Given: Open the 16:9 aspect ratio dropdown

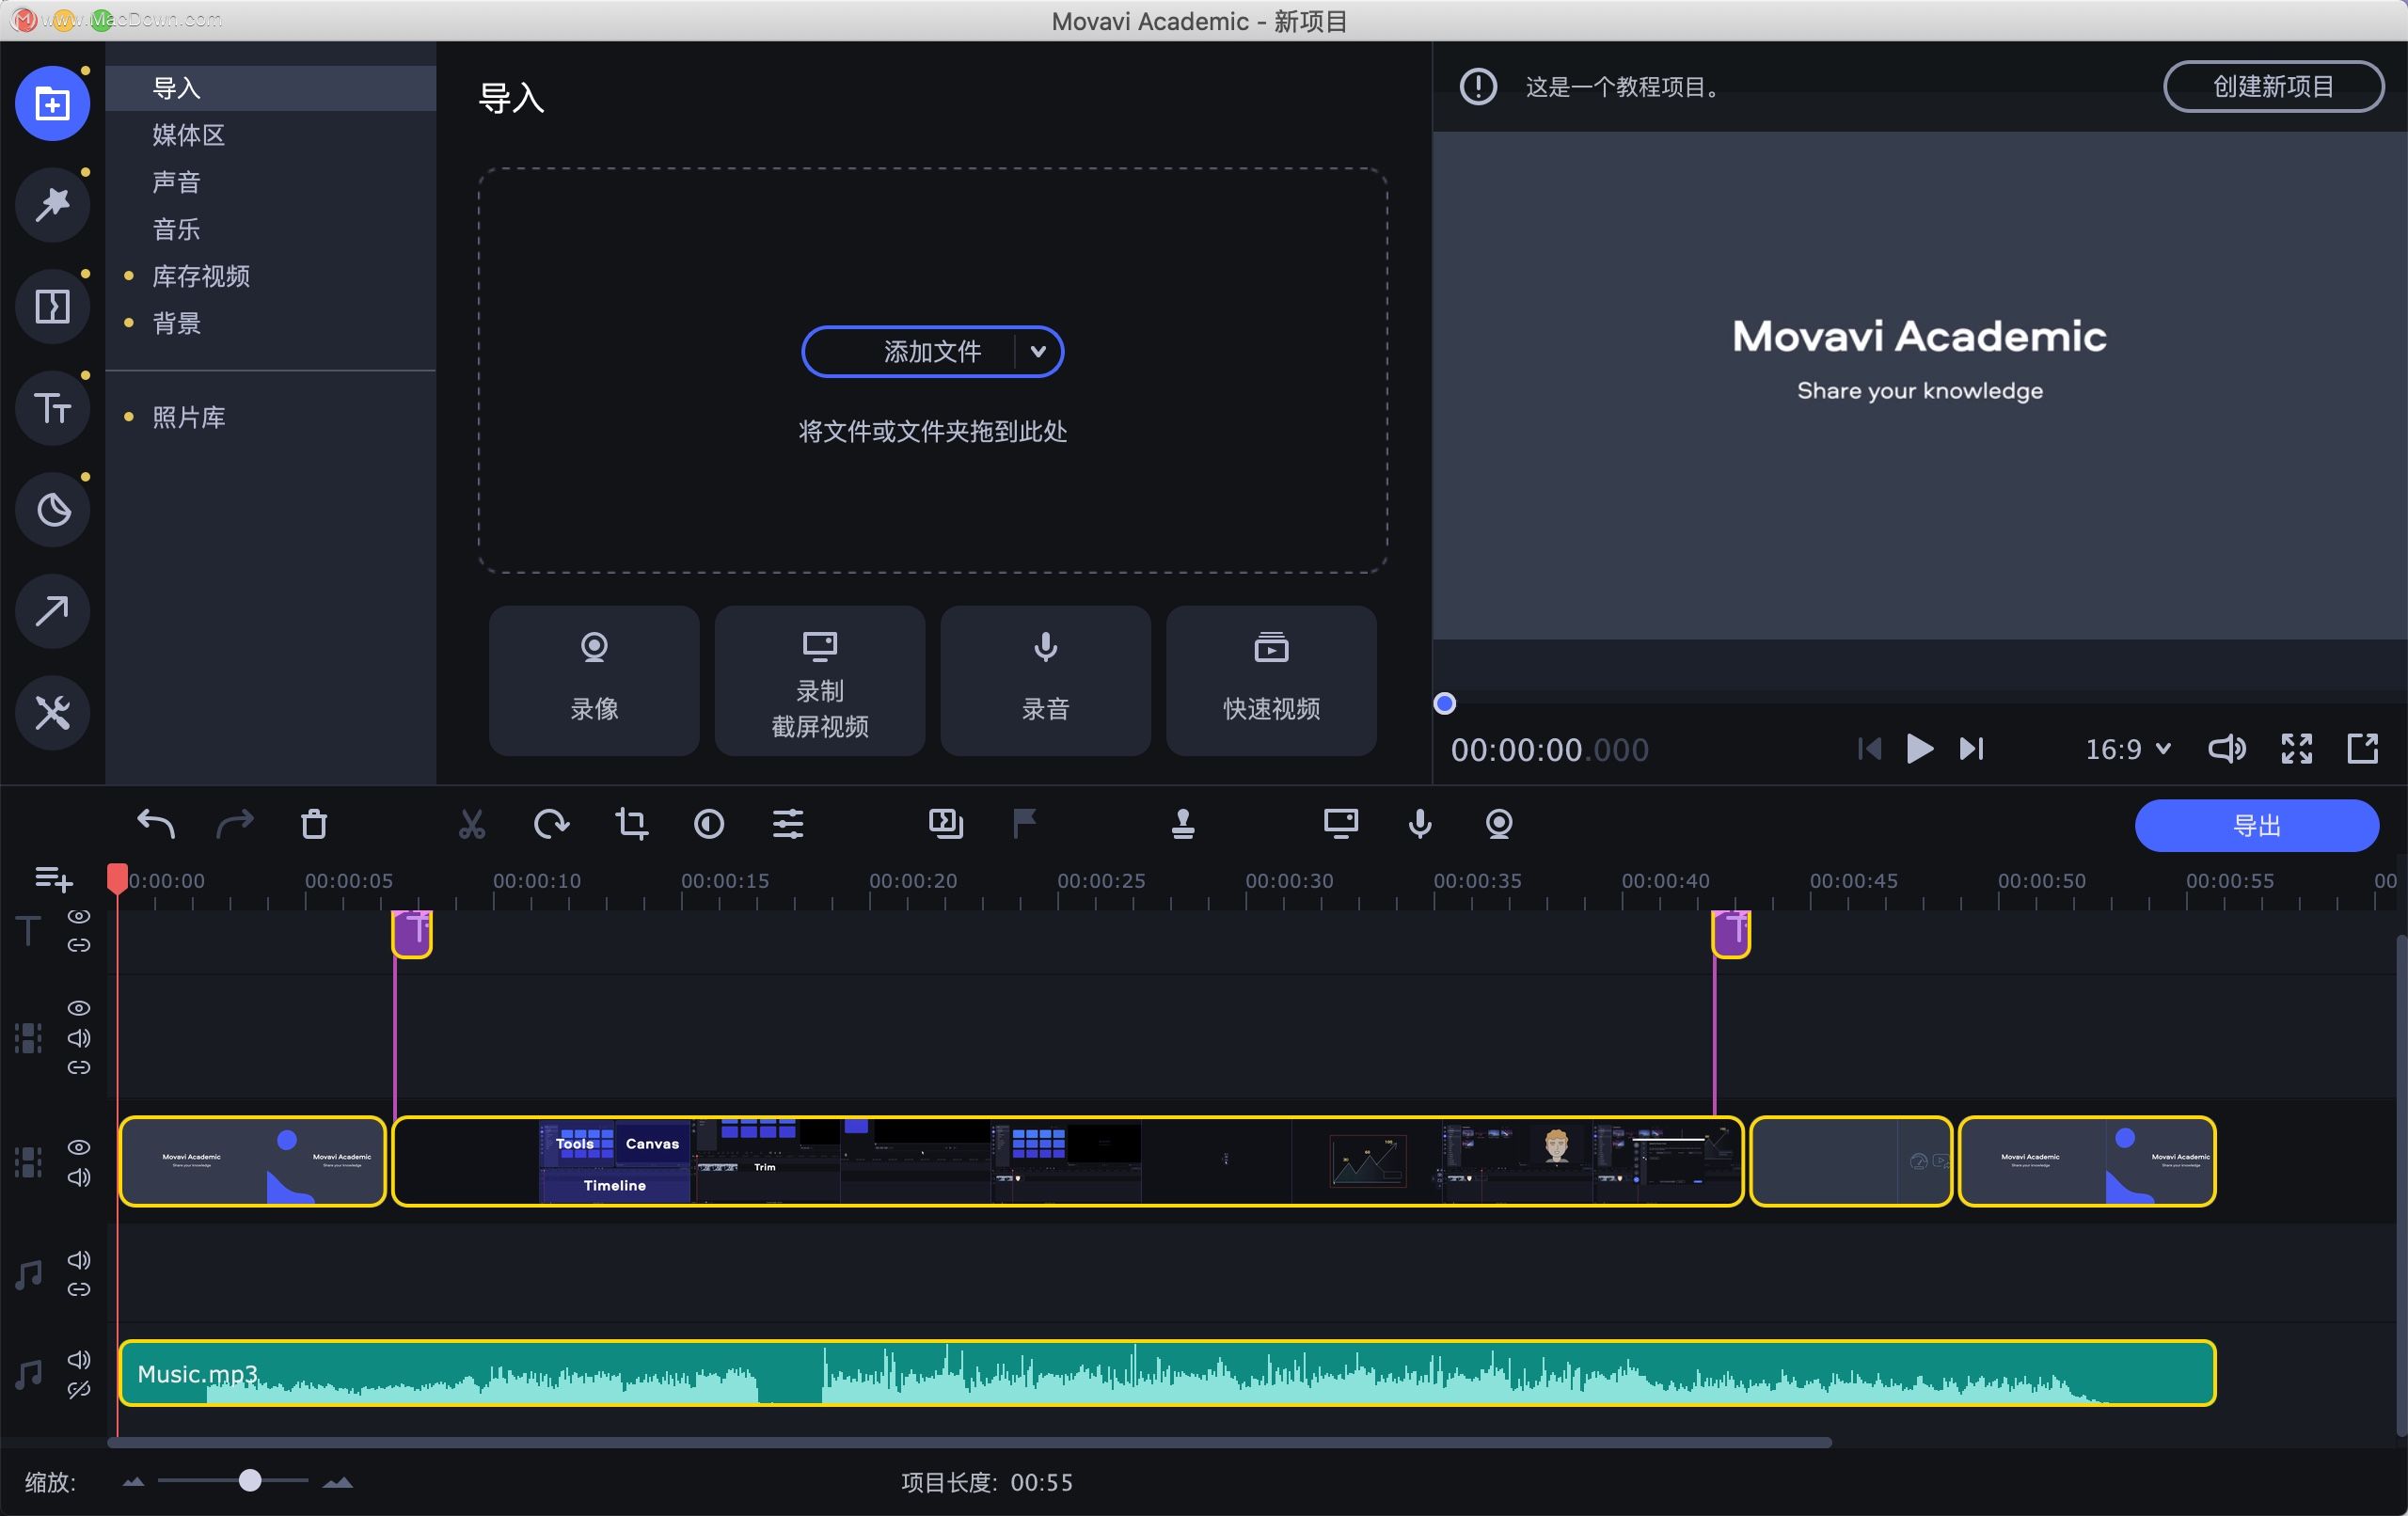Looking at the screenshot, I should point(2127,749).
